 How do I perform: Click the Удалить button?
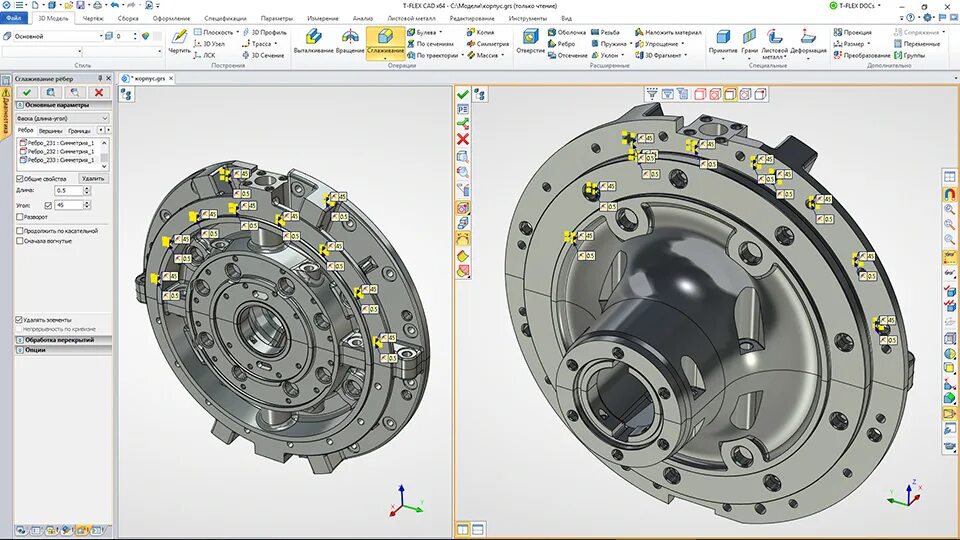[93, 179]
